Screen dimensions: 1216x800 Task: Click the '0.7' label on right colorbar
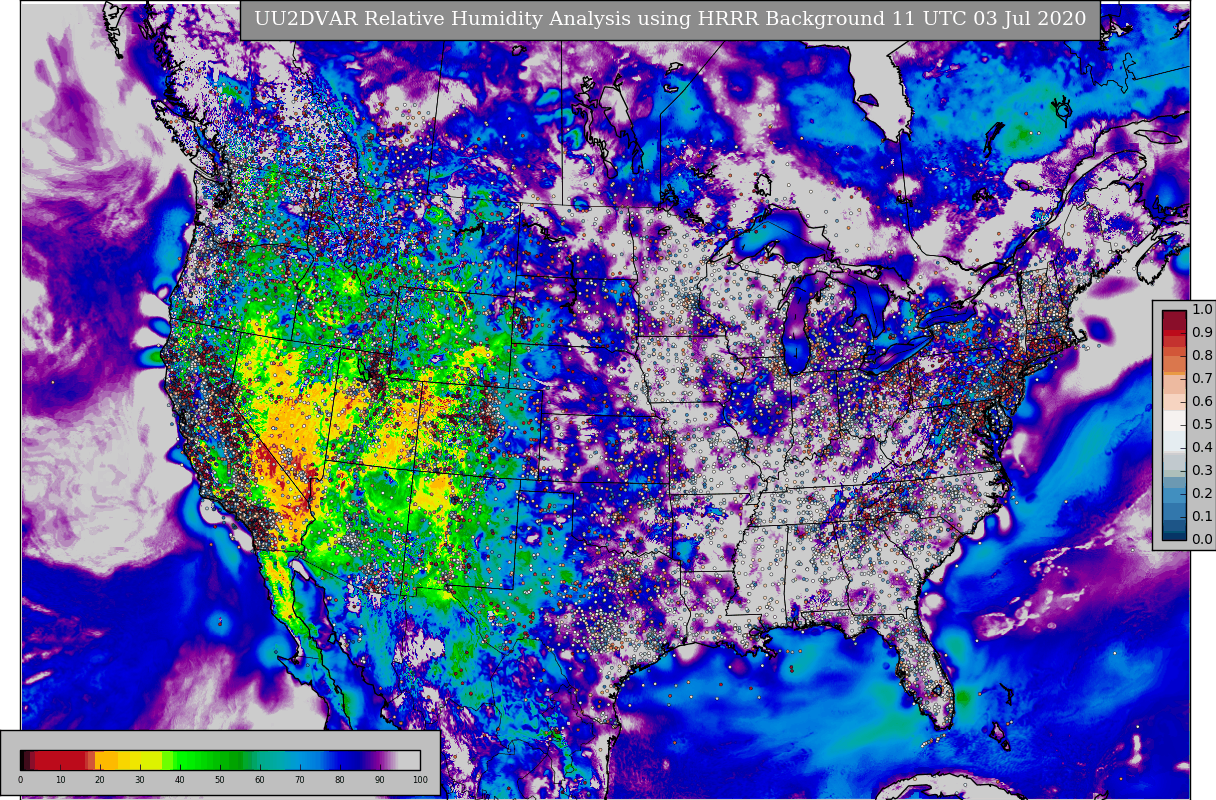1202,378
